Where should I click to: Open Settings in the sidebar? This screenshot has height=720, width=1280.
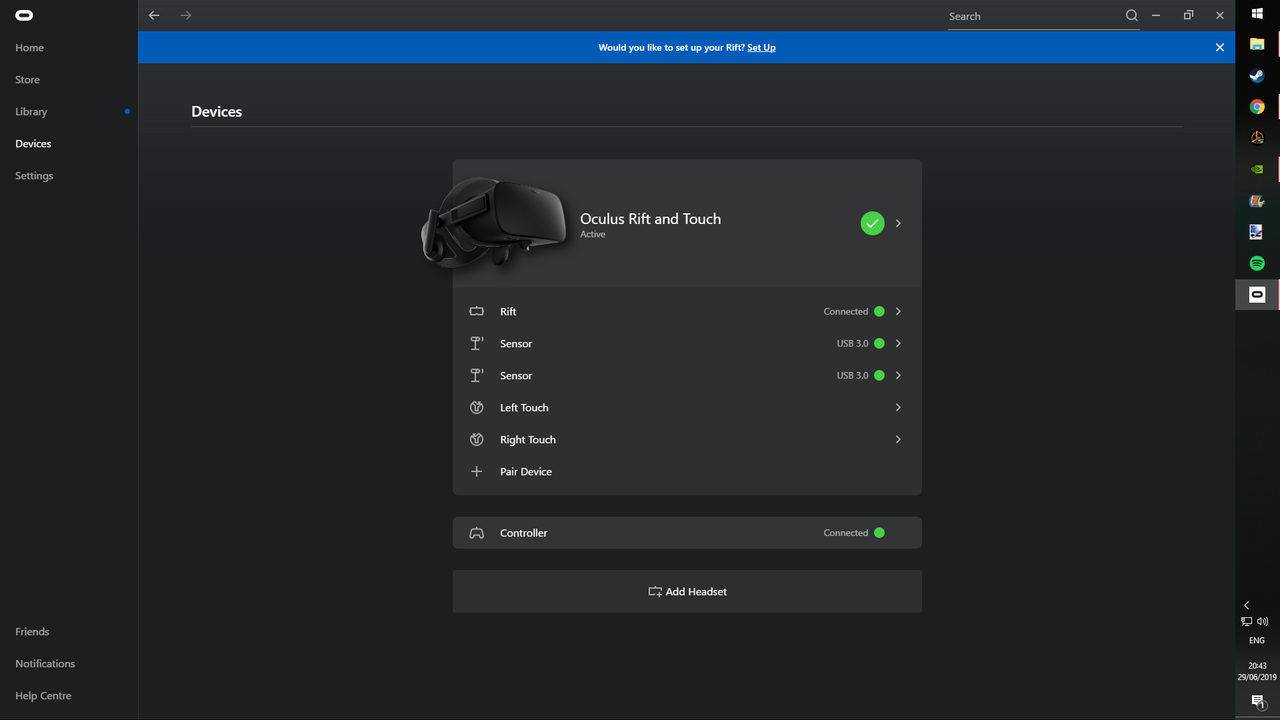point(34,175)
